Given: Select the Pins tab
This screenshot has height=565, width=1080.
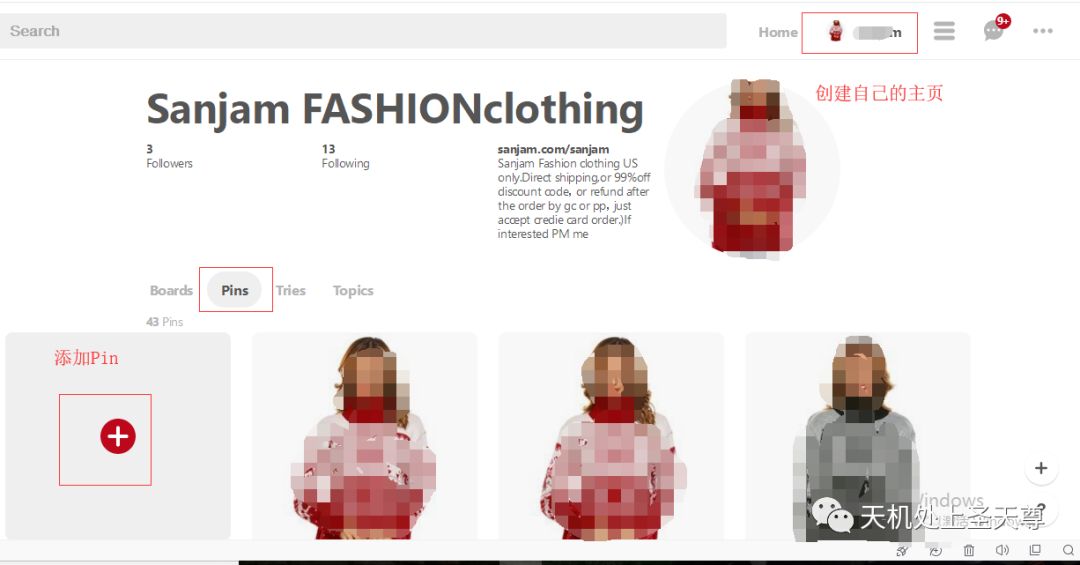Looking at the screenshot, I should click(x=234, y=290).
